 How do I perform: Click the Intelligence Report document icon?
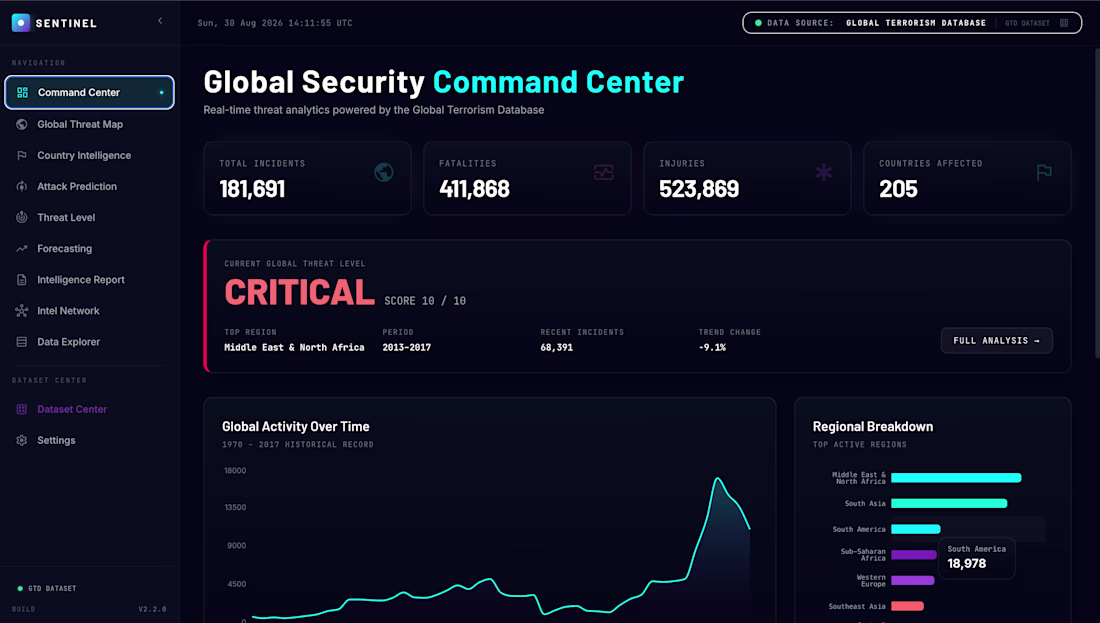[x=22, y=280]
